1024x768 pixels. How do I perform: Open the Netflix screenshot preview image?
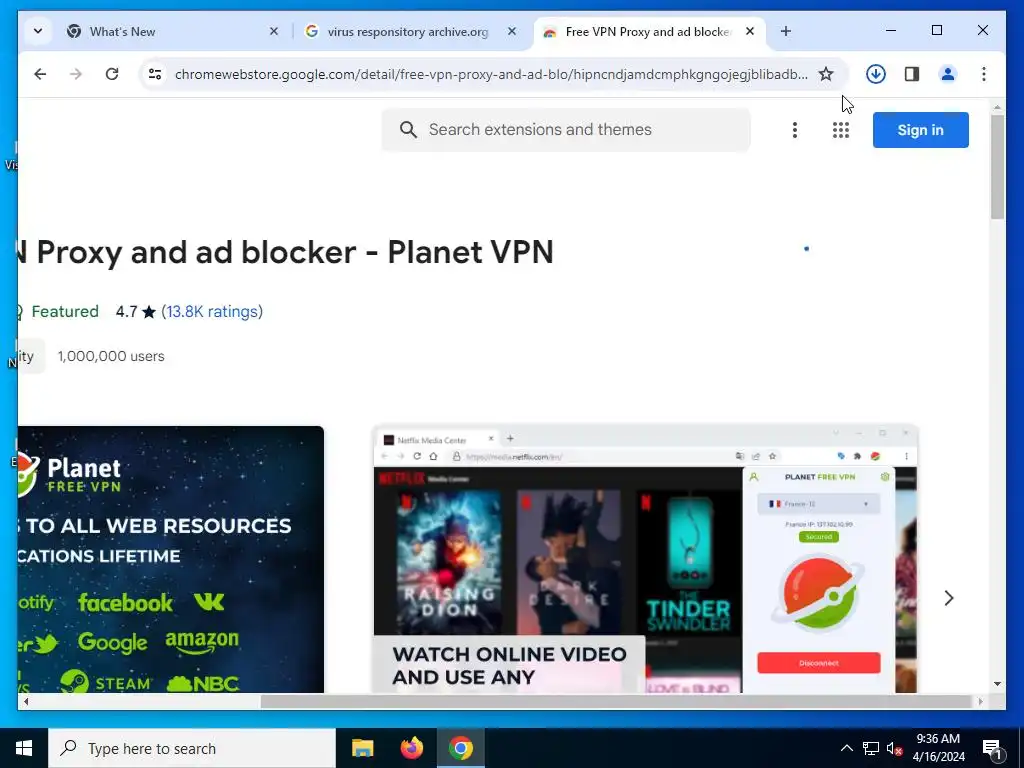point(645,559)
